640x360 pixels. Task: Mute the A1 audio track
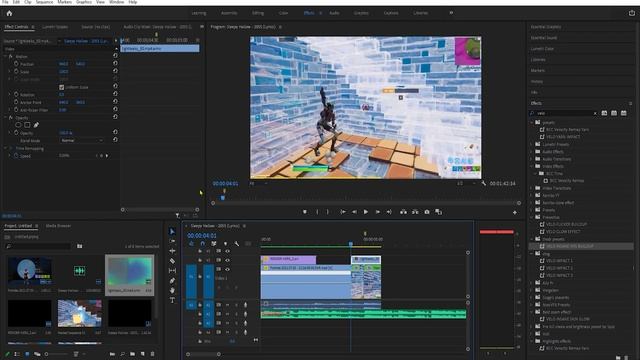coord(227,305)
